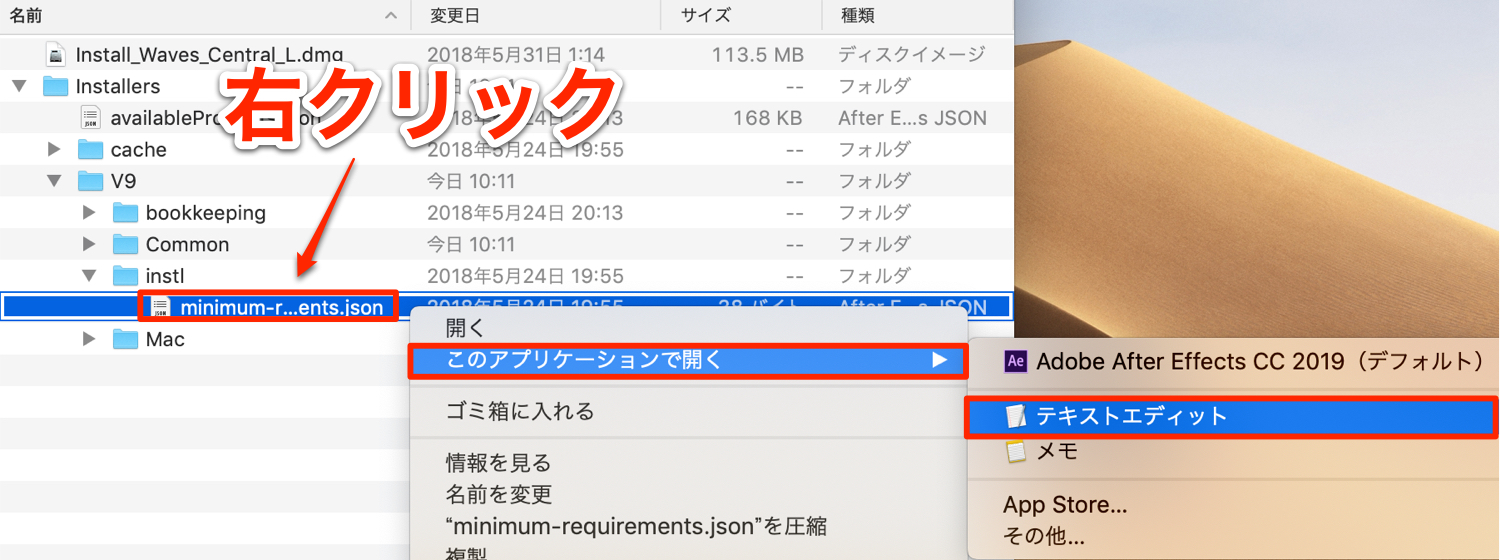Viewport: 1500px width, 560px height.
Task: Select the instl folder name
Action: (x=165, y=276)
